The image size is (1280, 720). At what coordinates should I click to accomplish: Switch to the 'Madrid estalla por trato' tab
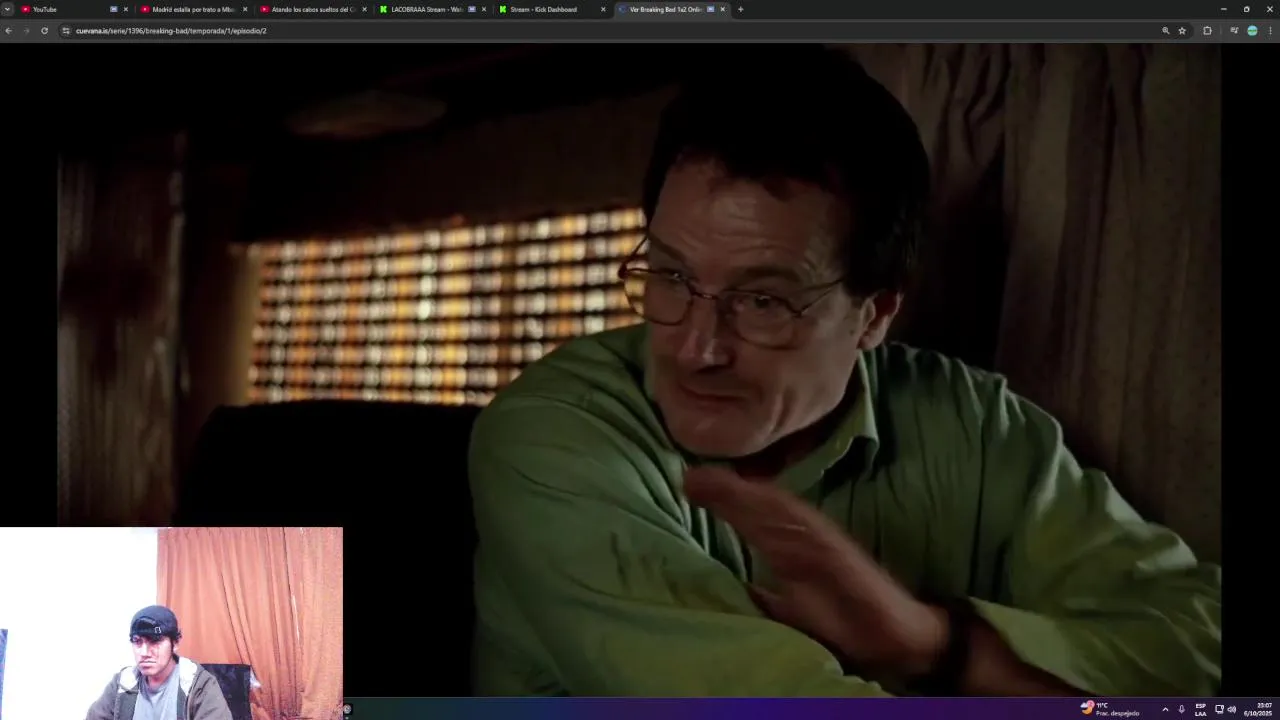(x=193, y=9)
